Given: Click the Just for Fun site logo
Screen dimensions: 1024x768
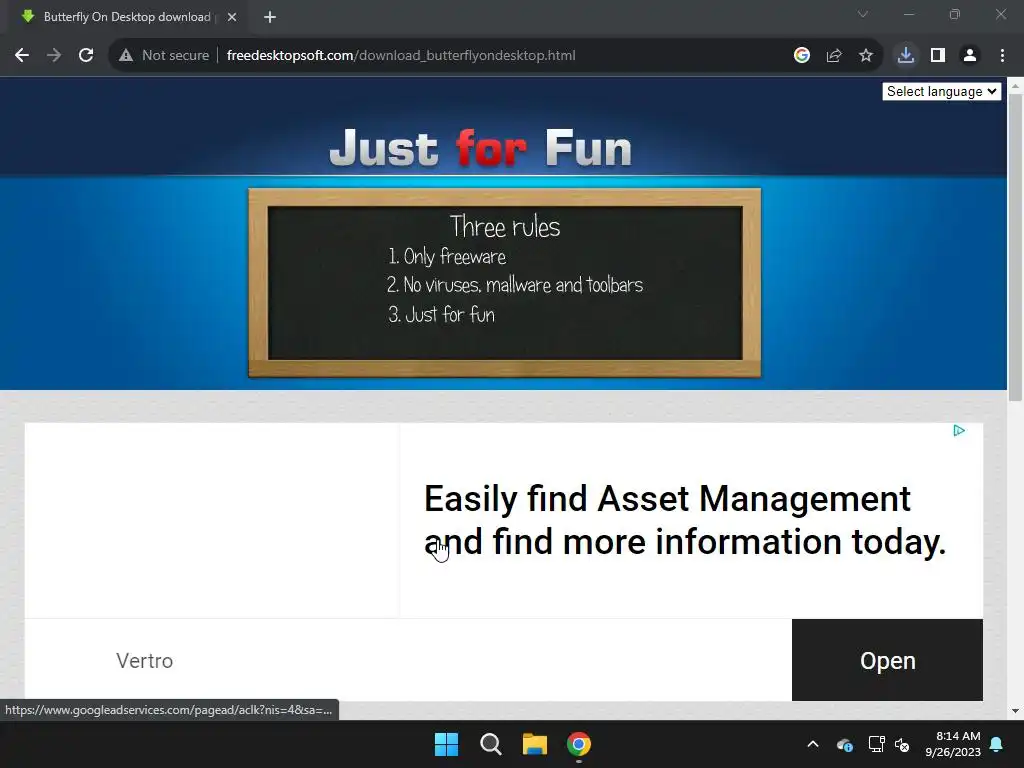Looking at the screenshot, I should [x=481, y=148].
